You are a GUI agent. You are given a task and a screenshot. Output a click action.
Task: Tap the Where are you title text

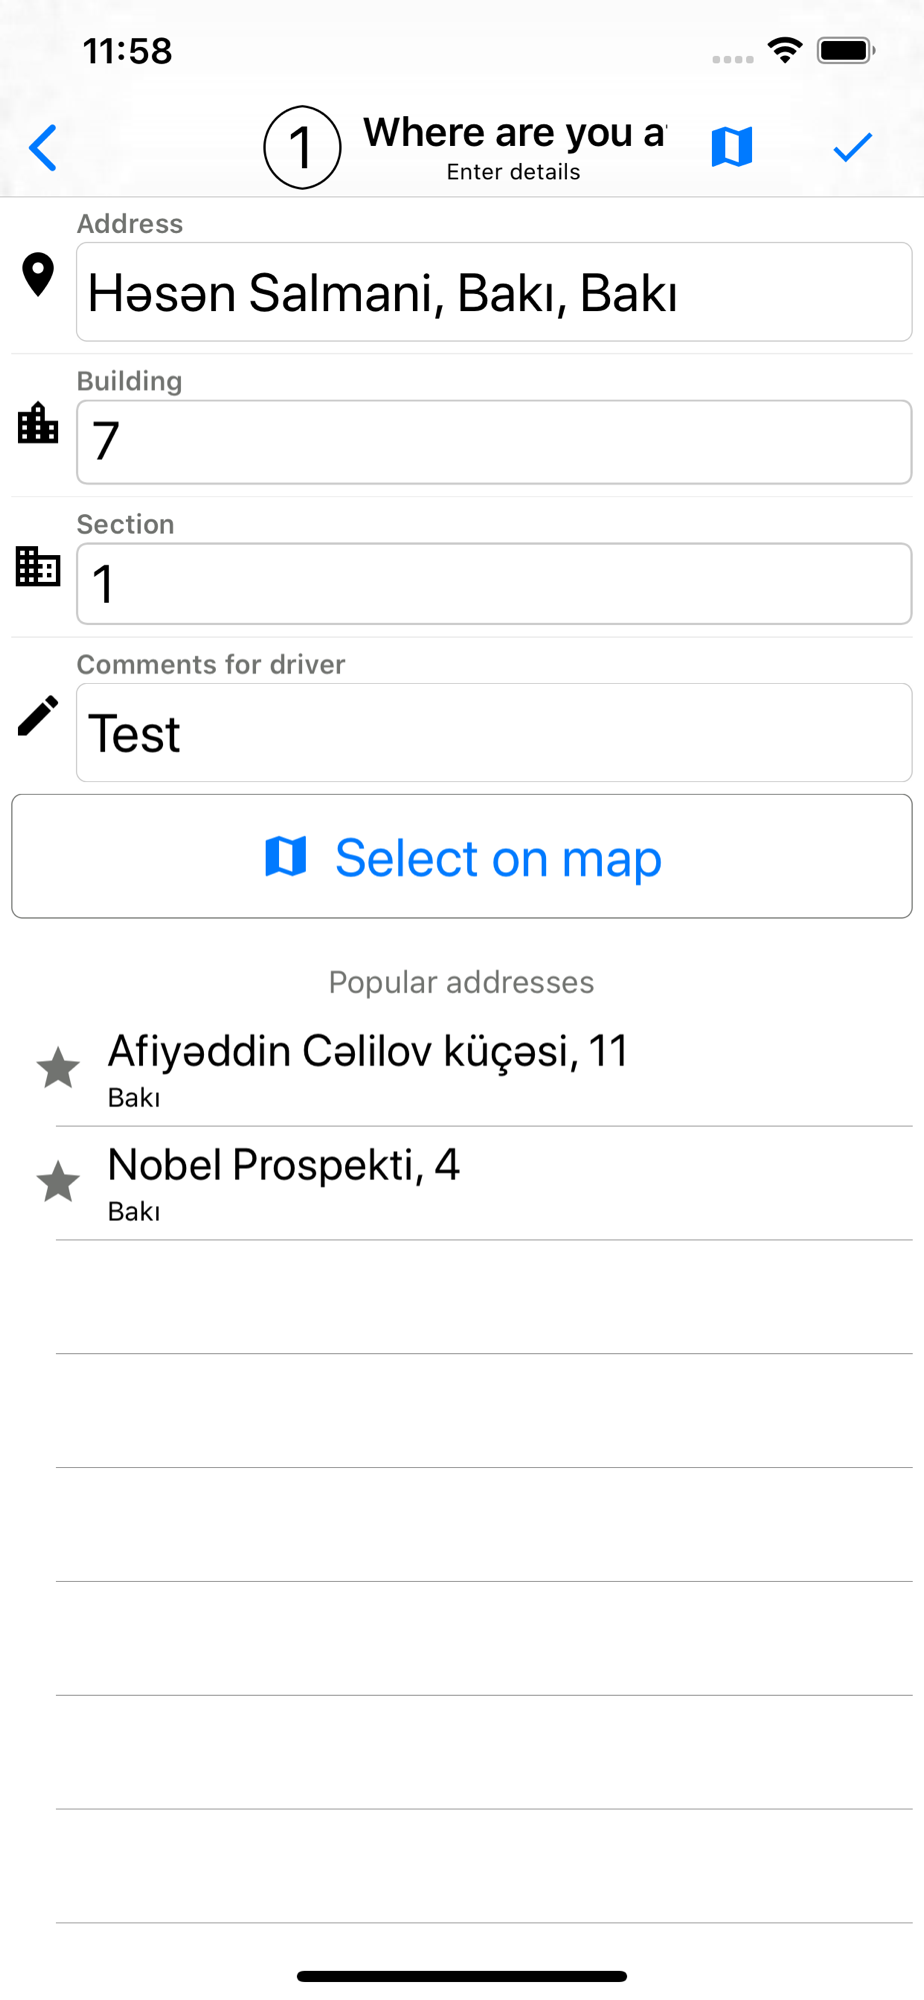[514, 133]
